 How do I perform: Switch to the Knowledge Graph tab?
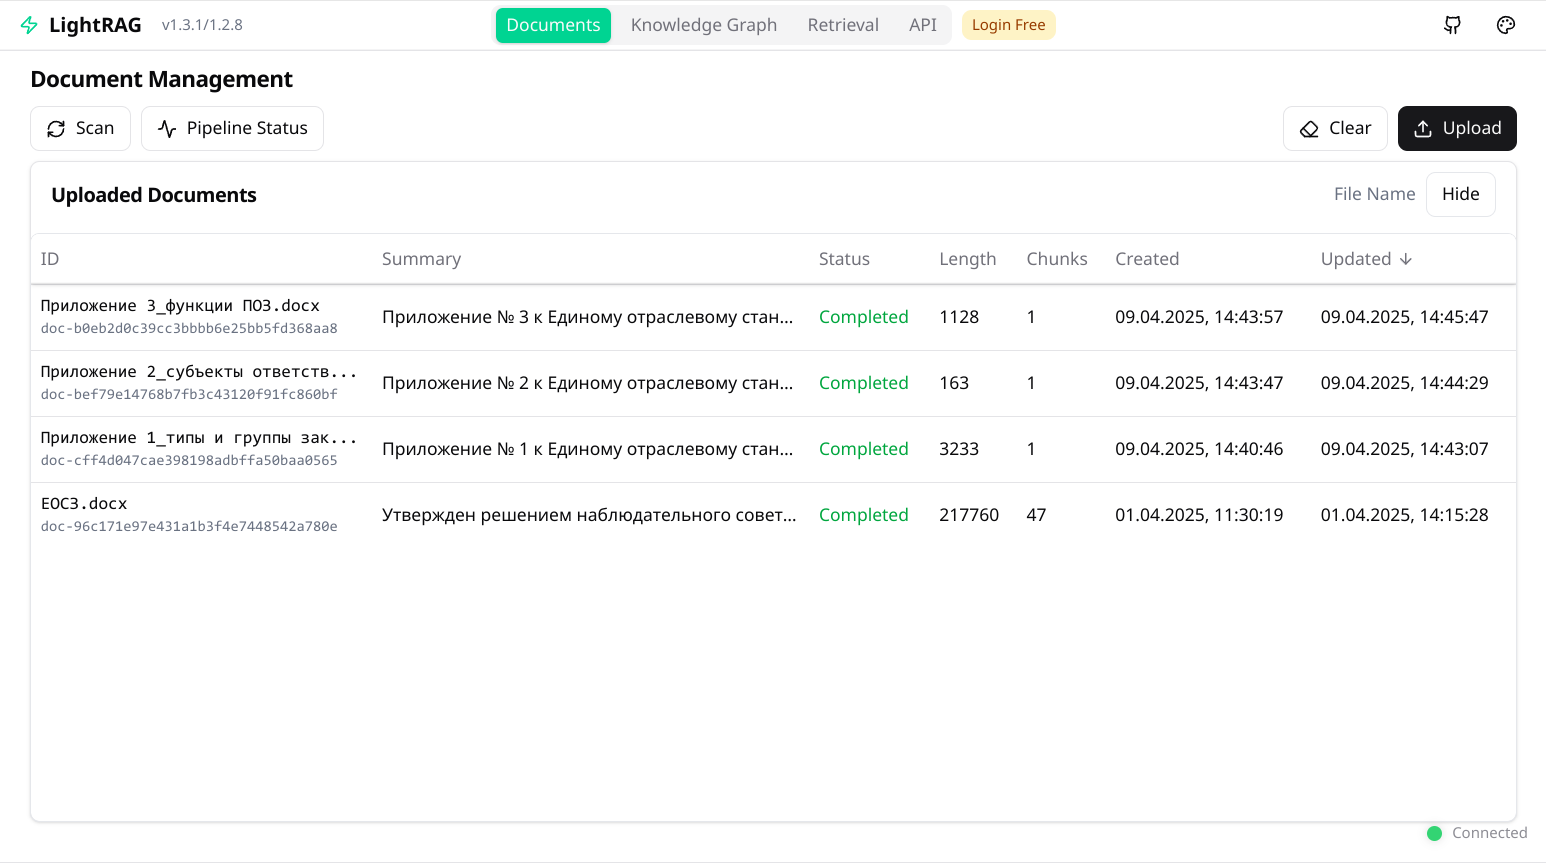(x=703, y=25)
